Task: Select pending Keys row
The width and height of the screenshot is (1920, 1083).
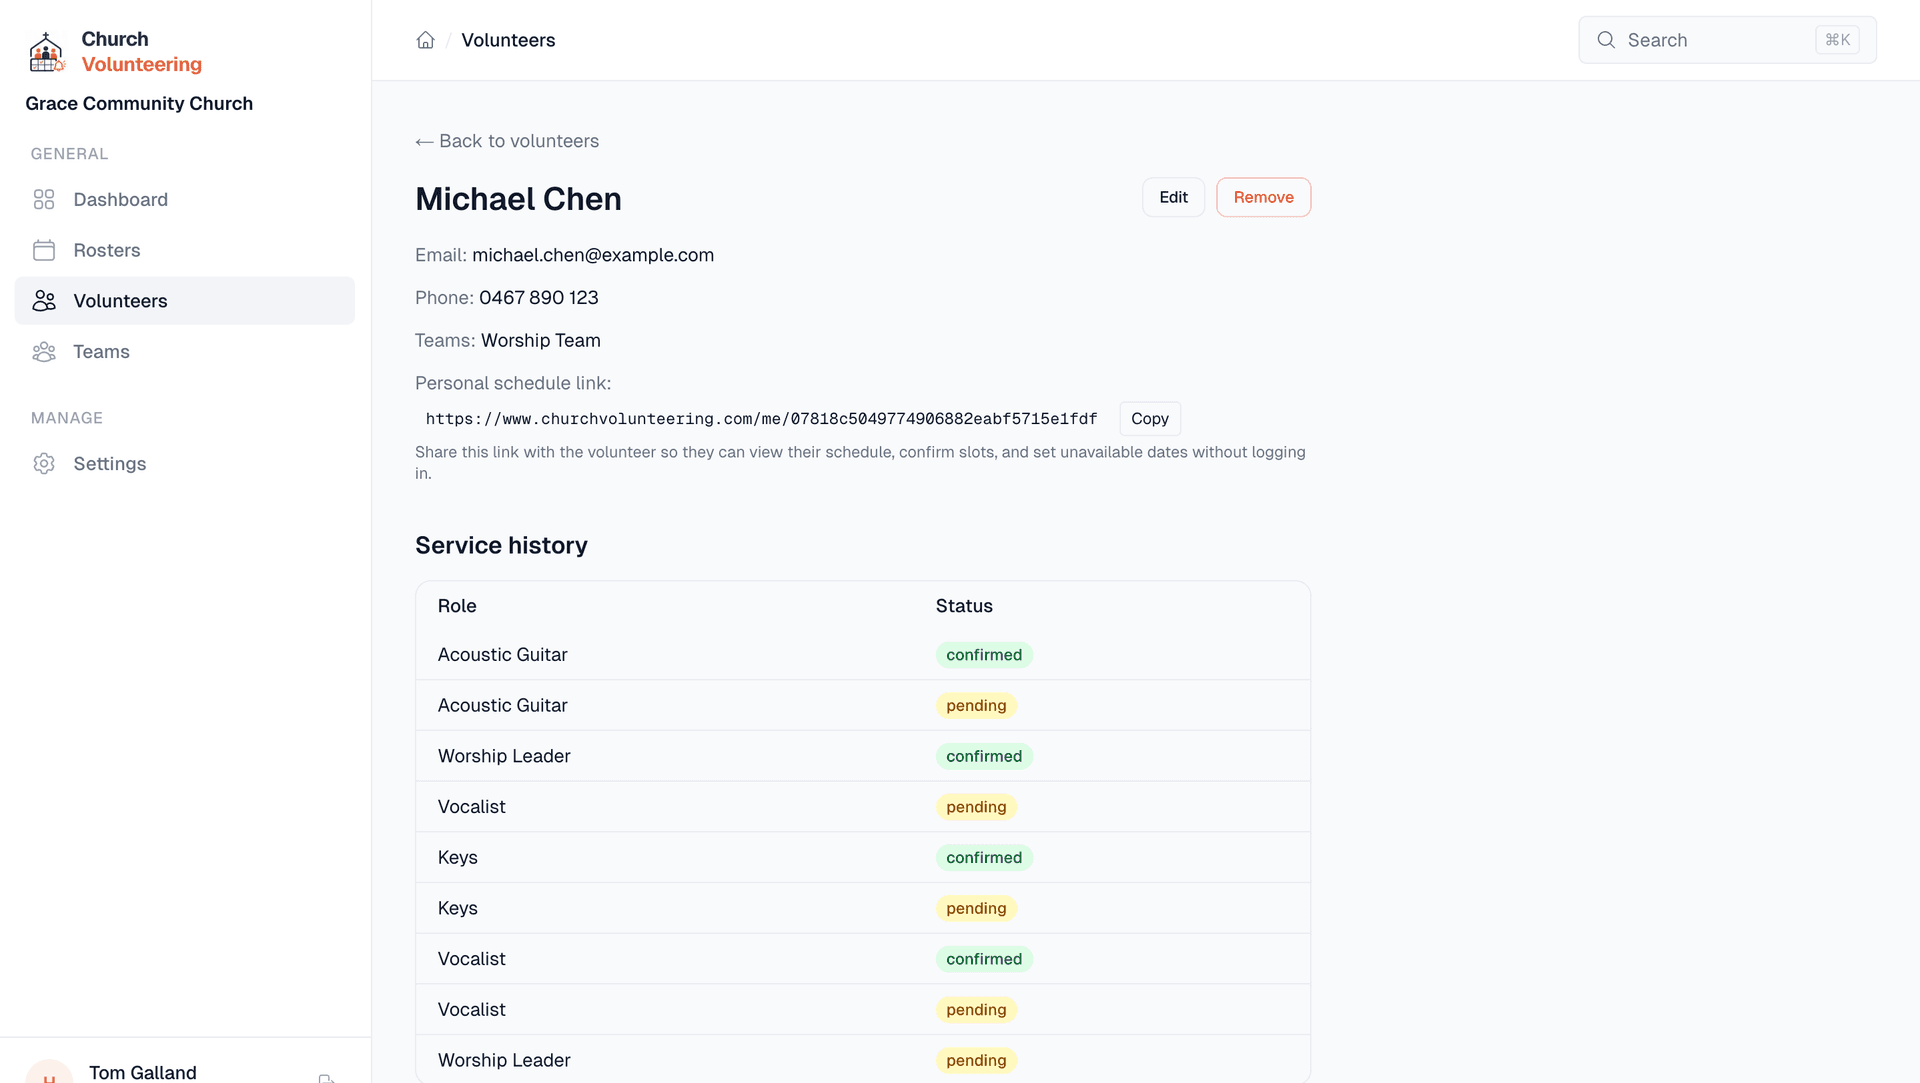Action: [863, 909]
